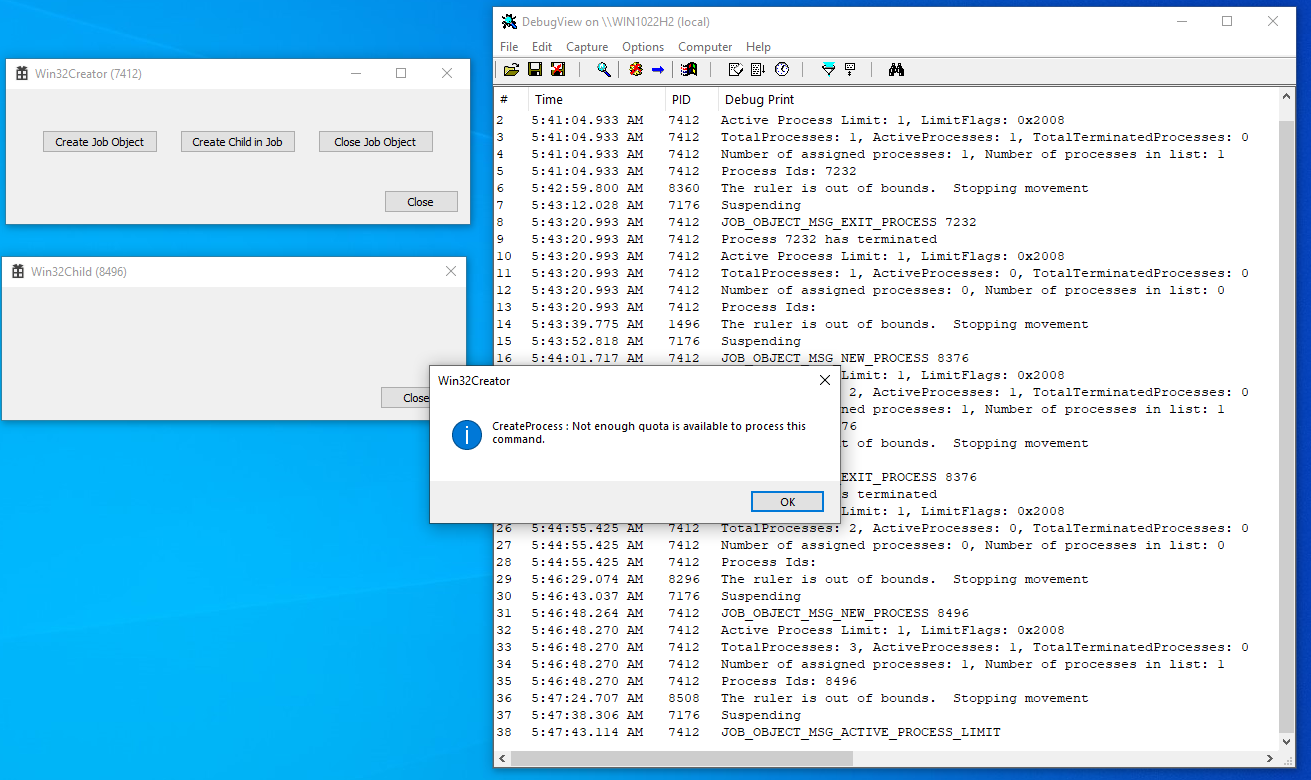Toggle Capture Win32 flag icon
Image resolution: width=1311 pixels, height=780 pixels.
coord(689,69)
